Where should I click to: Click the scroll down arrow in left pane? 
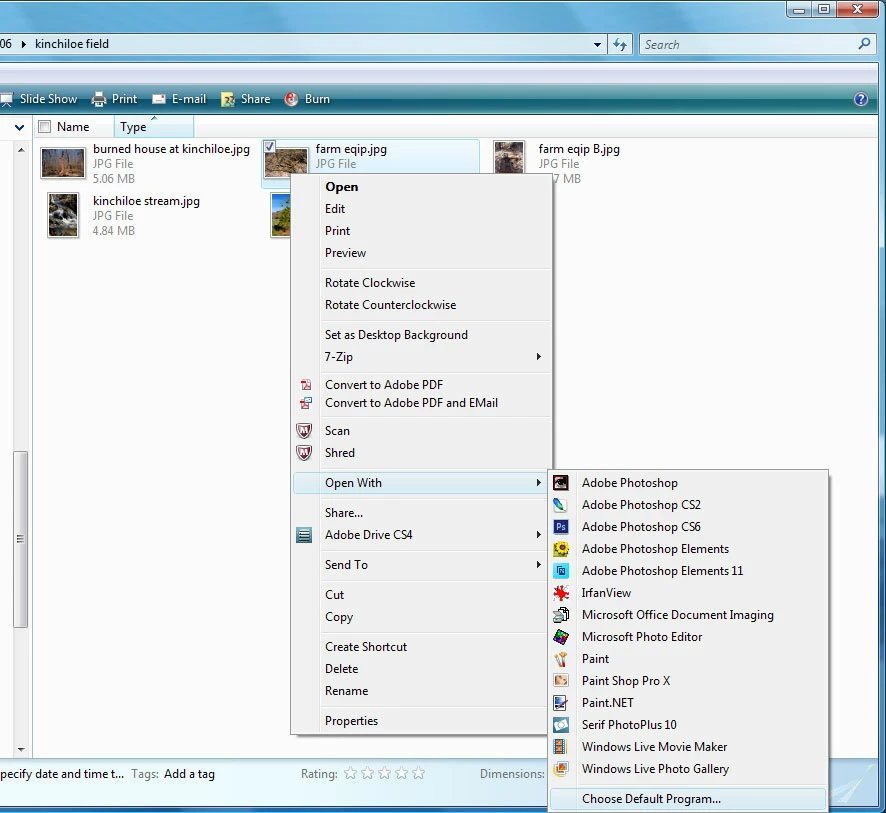pyautogui.click(x=21, y=749)
